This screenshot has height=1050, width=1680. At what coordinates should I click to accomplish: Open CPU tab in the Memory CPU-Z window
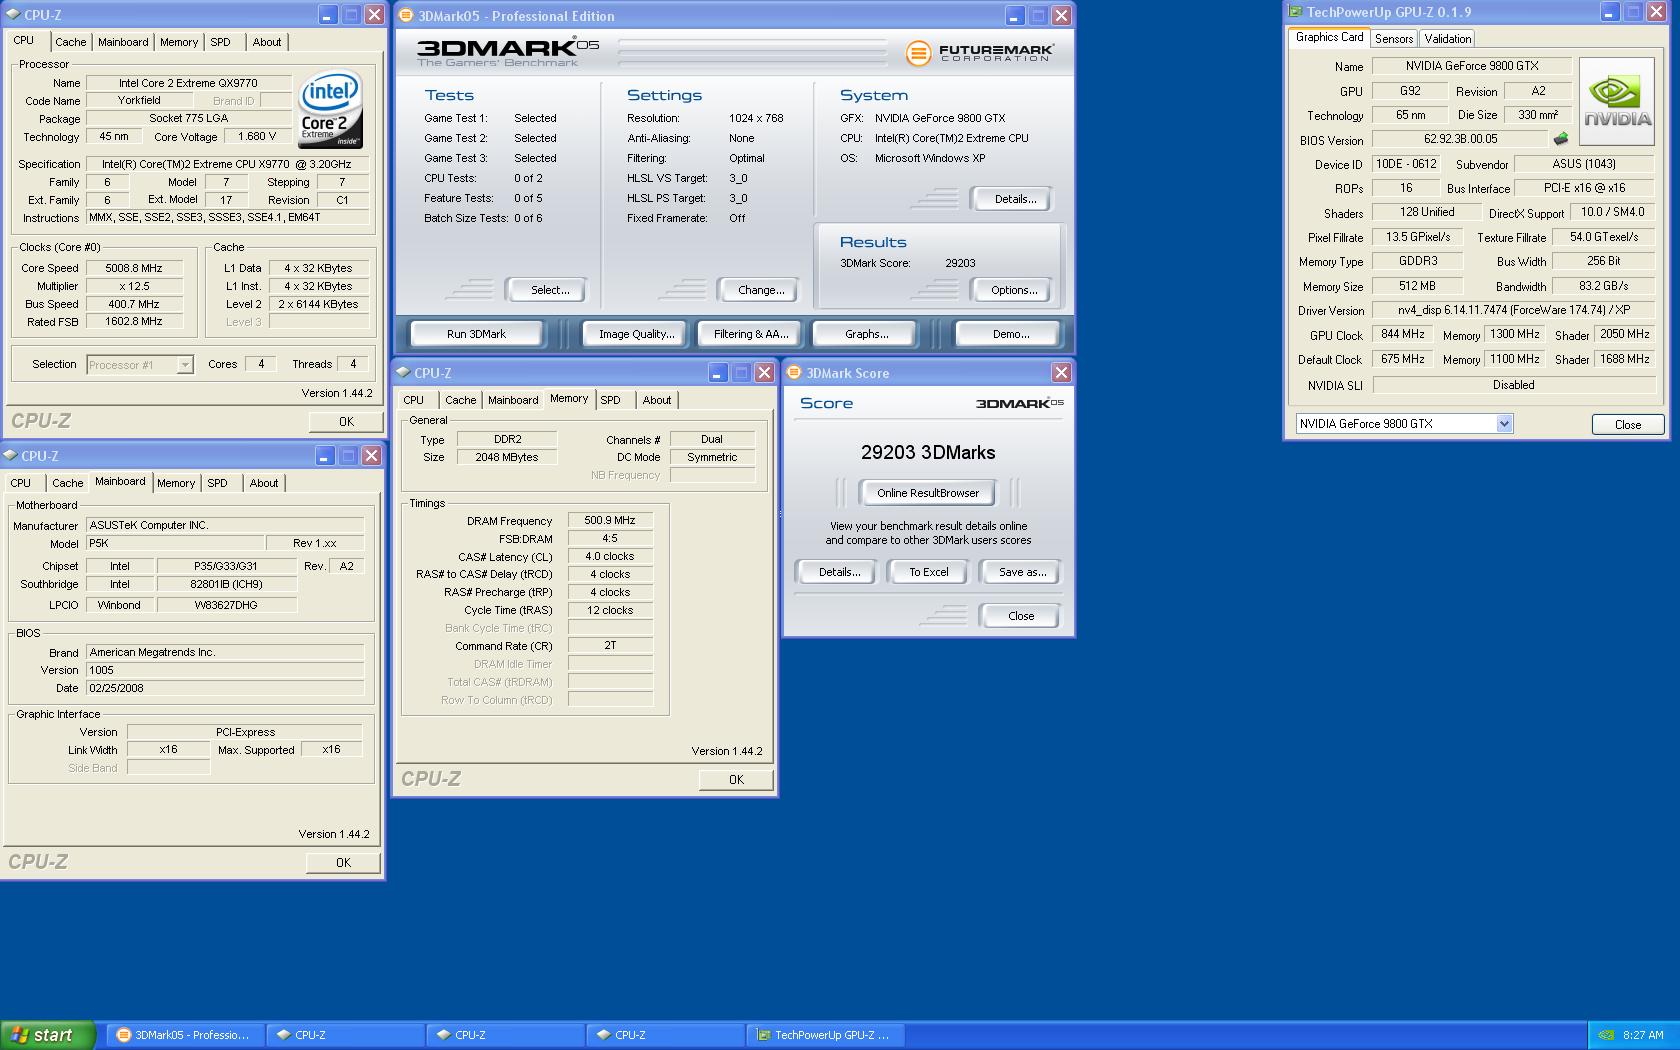(x=413, y=400)
